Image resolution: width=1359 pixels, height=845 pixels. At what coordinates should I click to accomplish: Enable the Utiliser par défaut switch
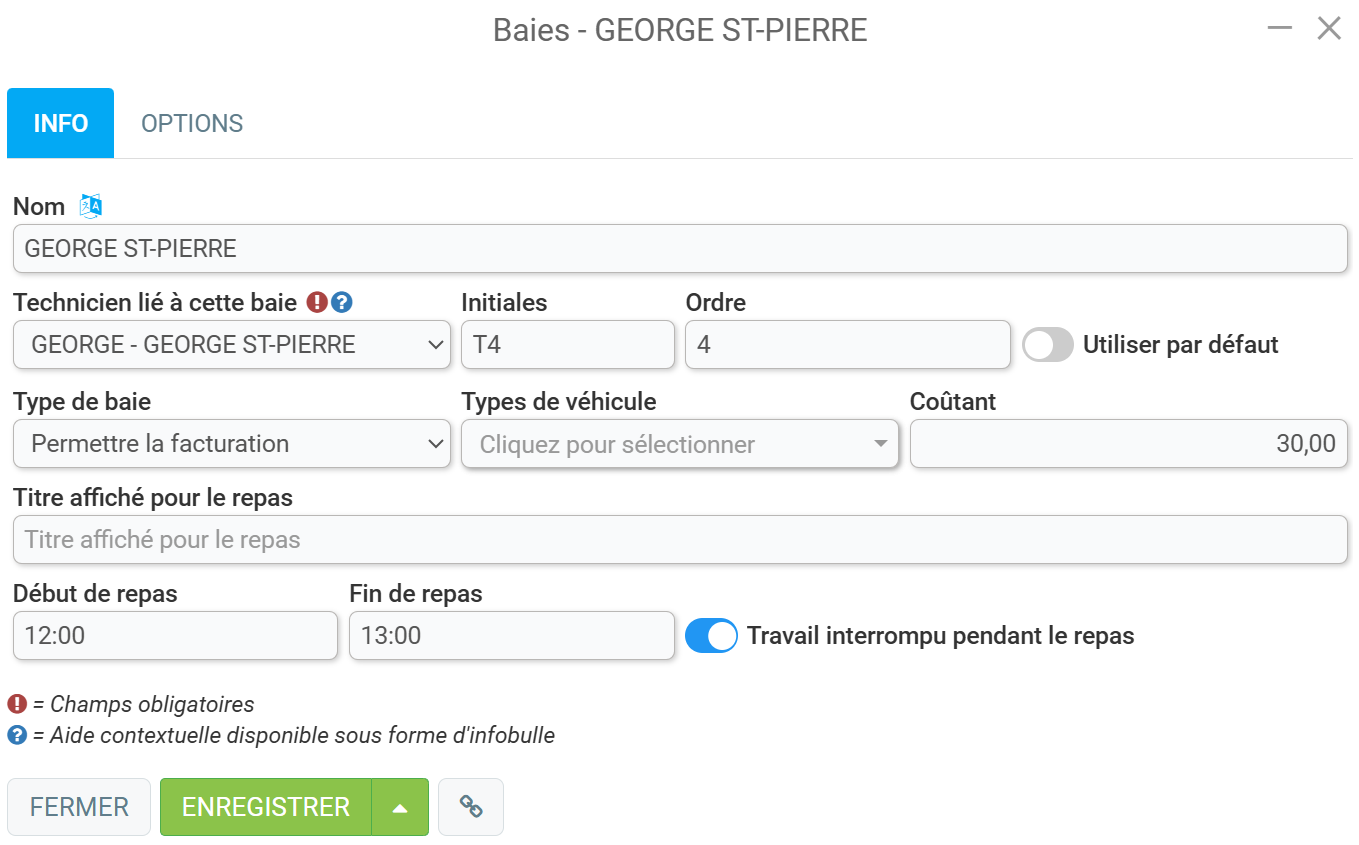[1048, 345]
